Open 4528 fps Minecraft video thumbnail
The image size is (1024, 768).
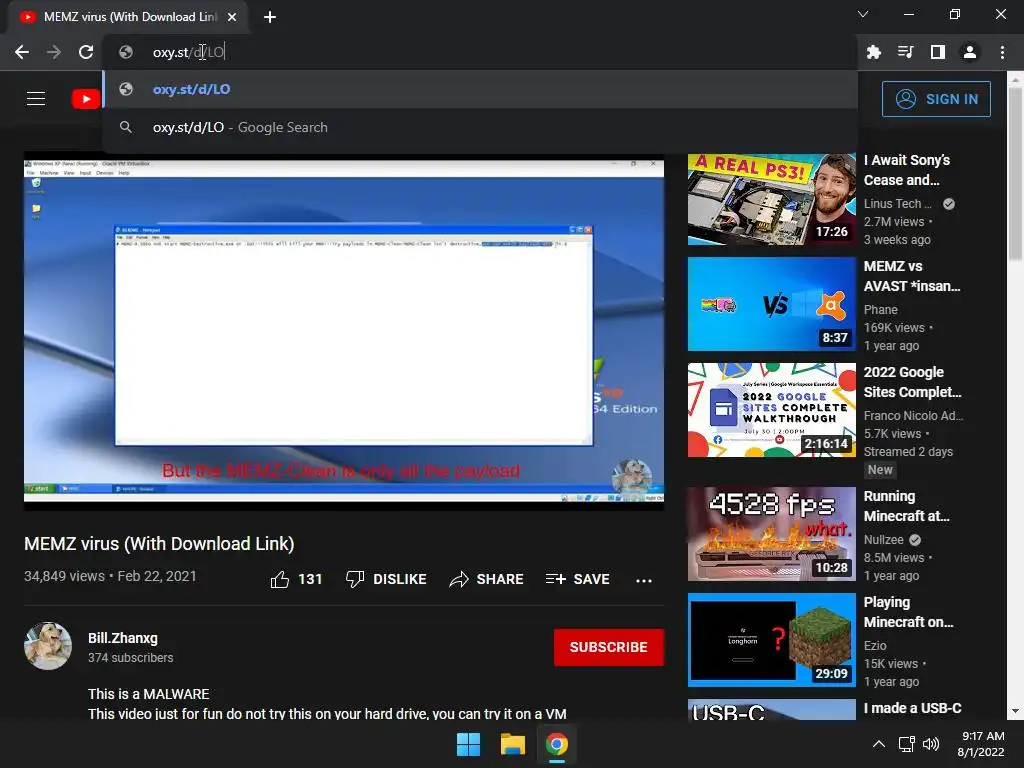pyautogui.click(x=772, y=534)
